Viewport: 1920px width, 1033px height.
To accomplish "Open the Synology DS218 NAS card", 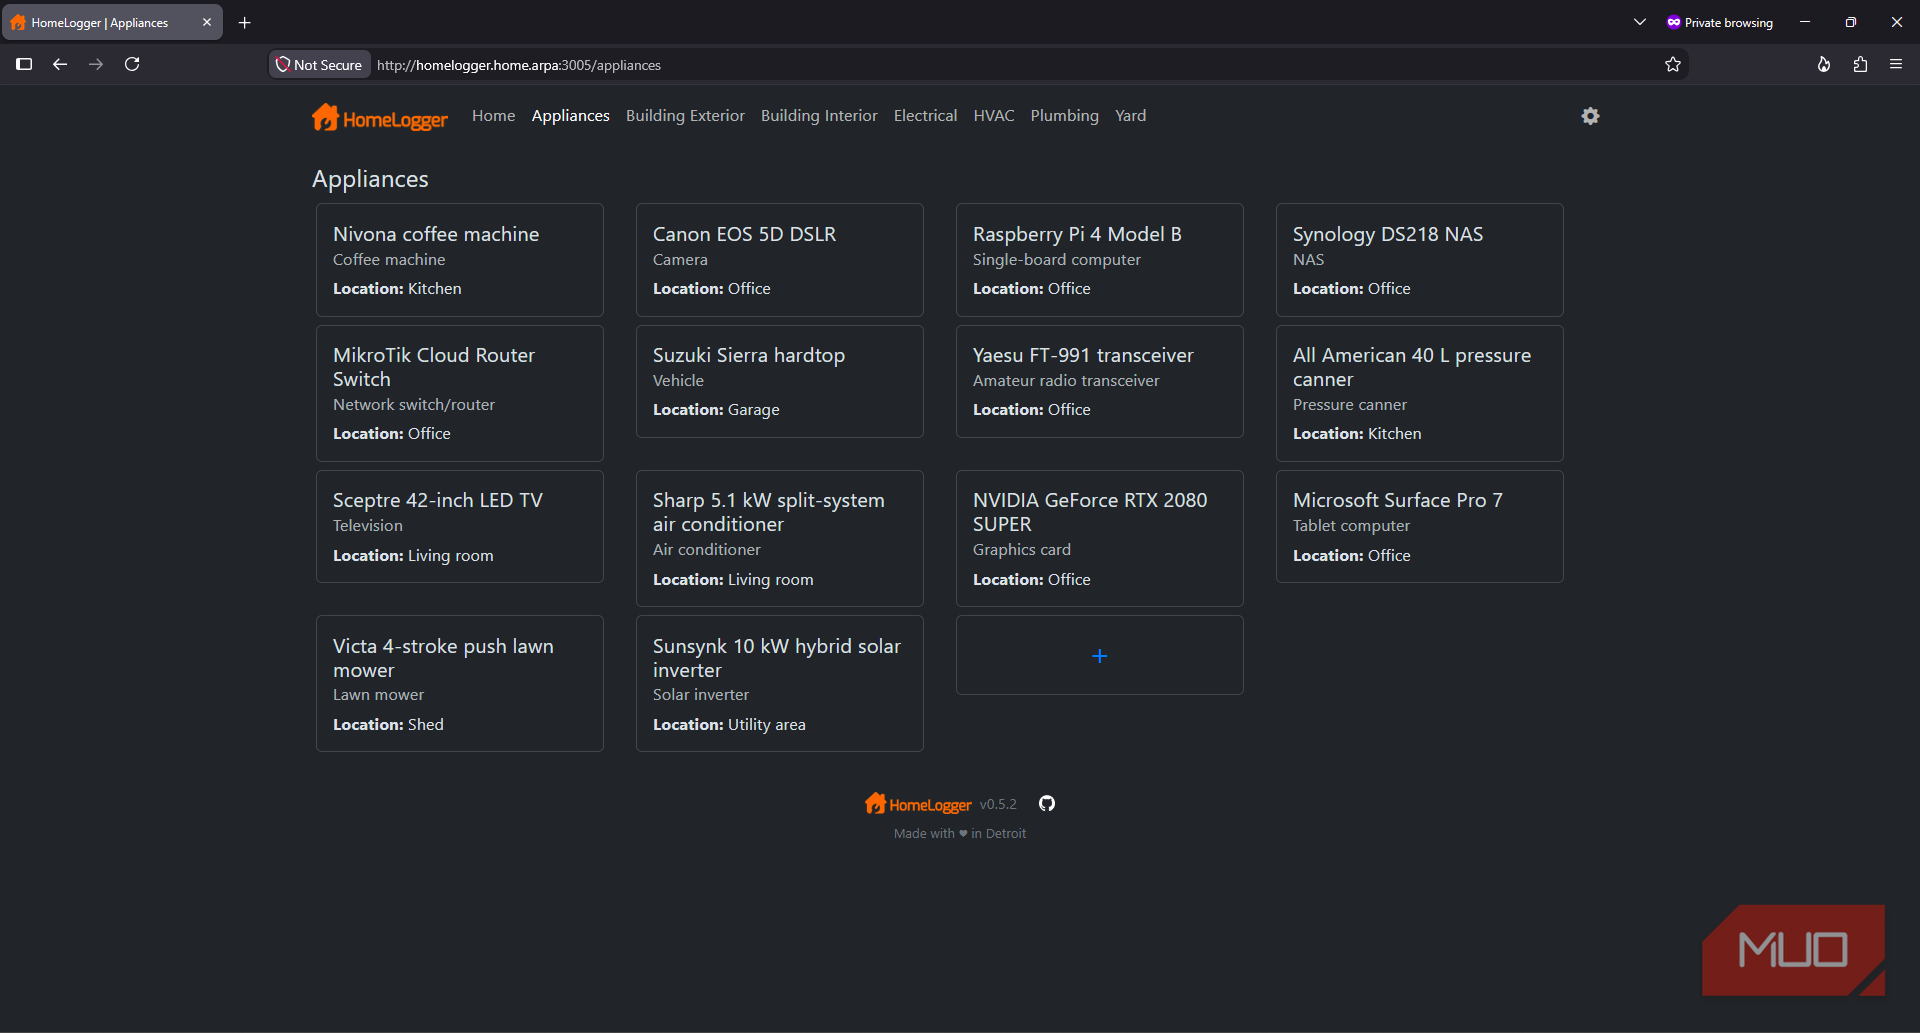I will pos(1420,260).
